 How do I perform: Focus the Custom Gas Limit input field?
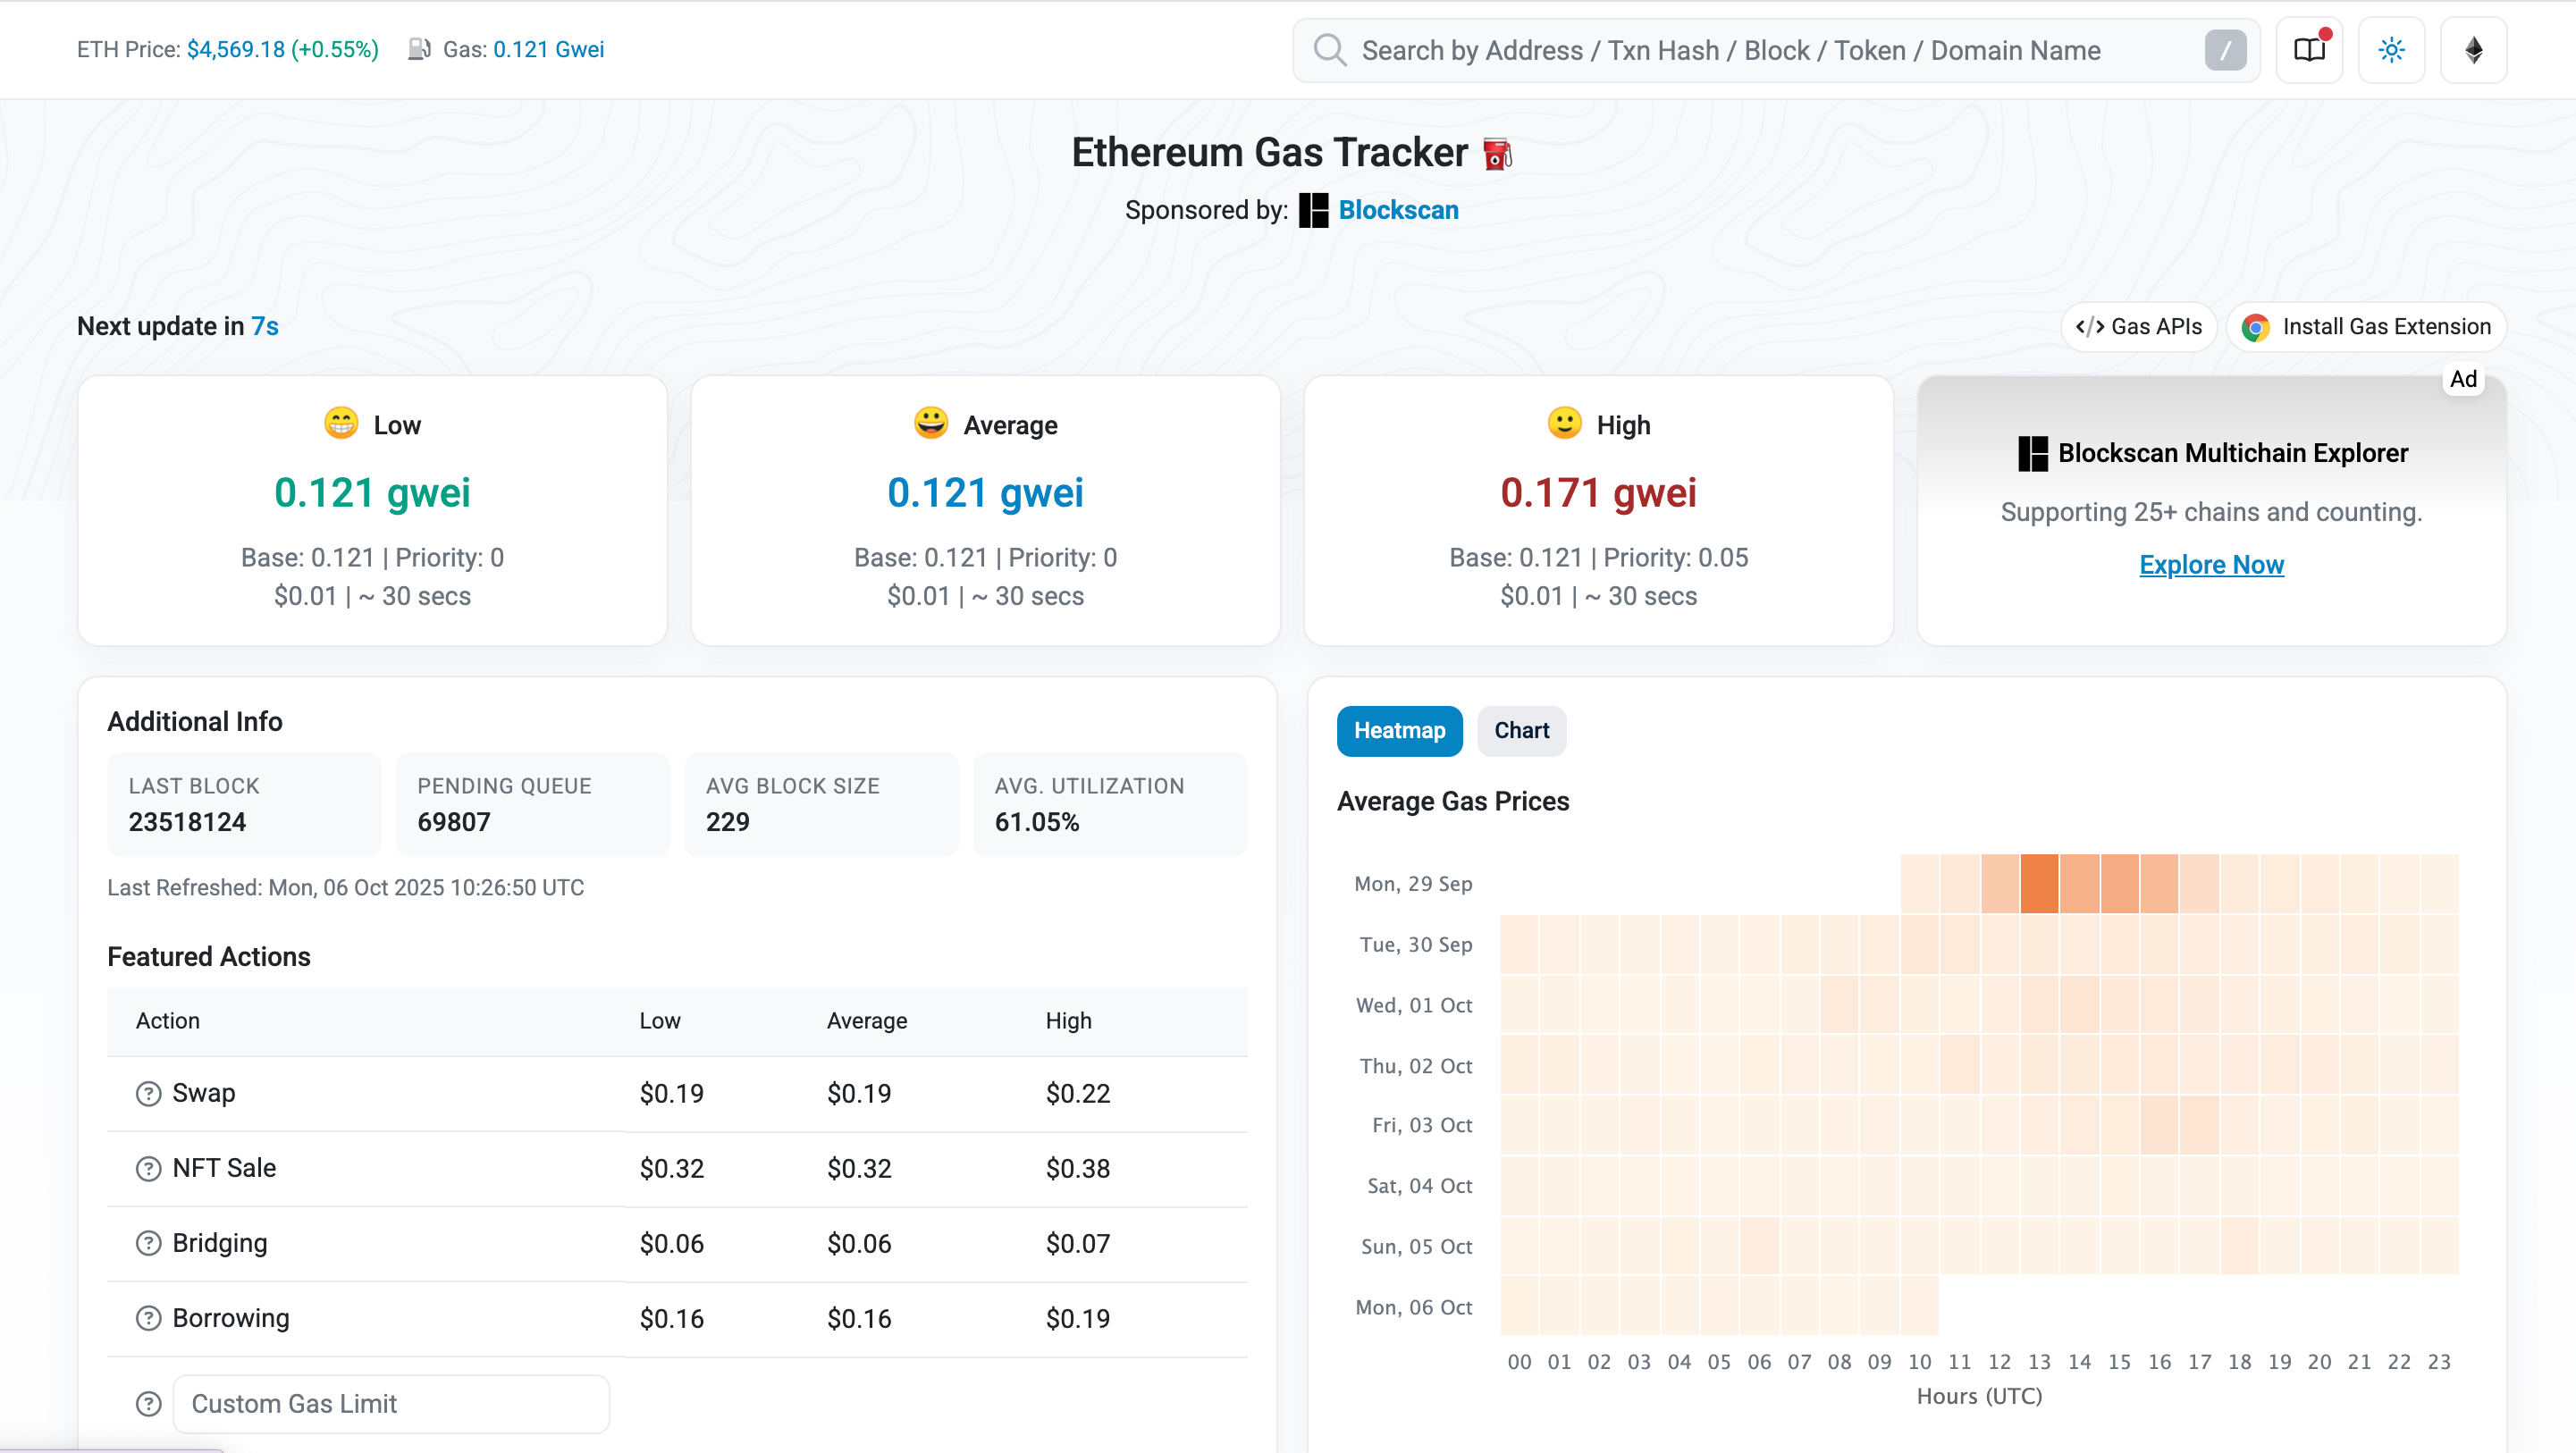pyautogui.click(x=391, y=1404)
